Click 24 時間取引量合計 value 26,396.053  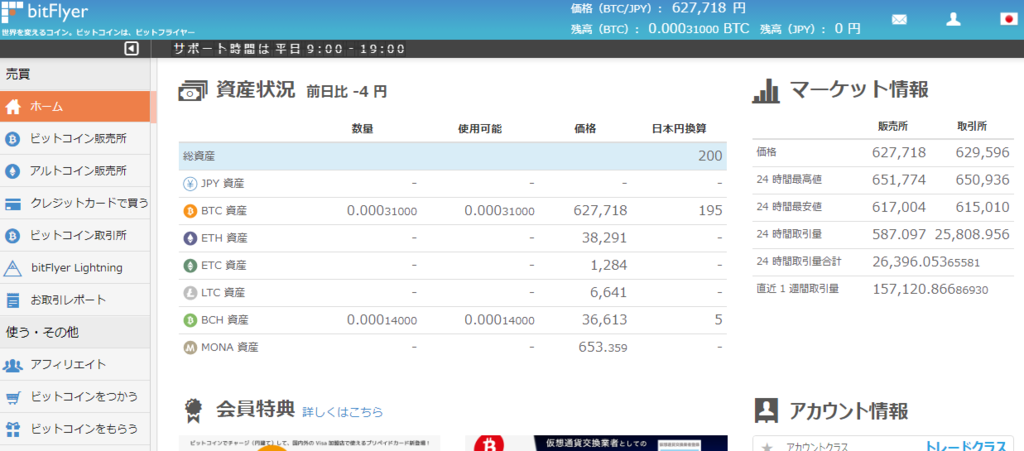[926, 262]
